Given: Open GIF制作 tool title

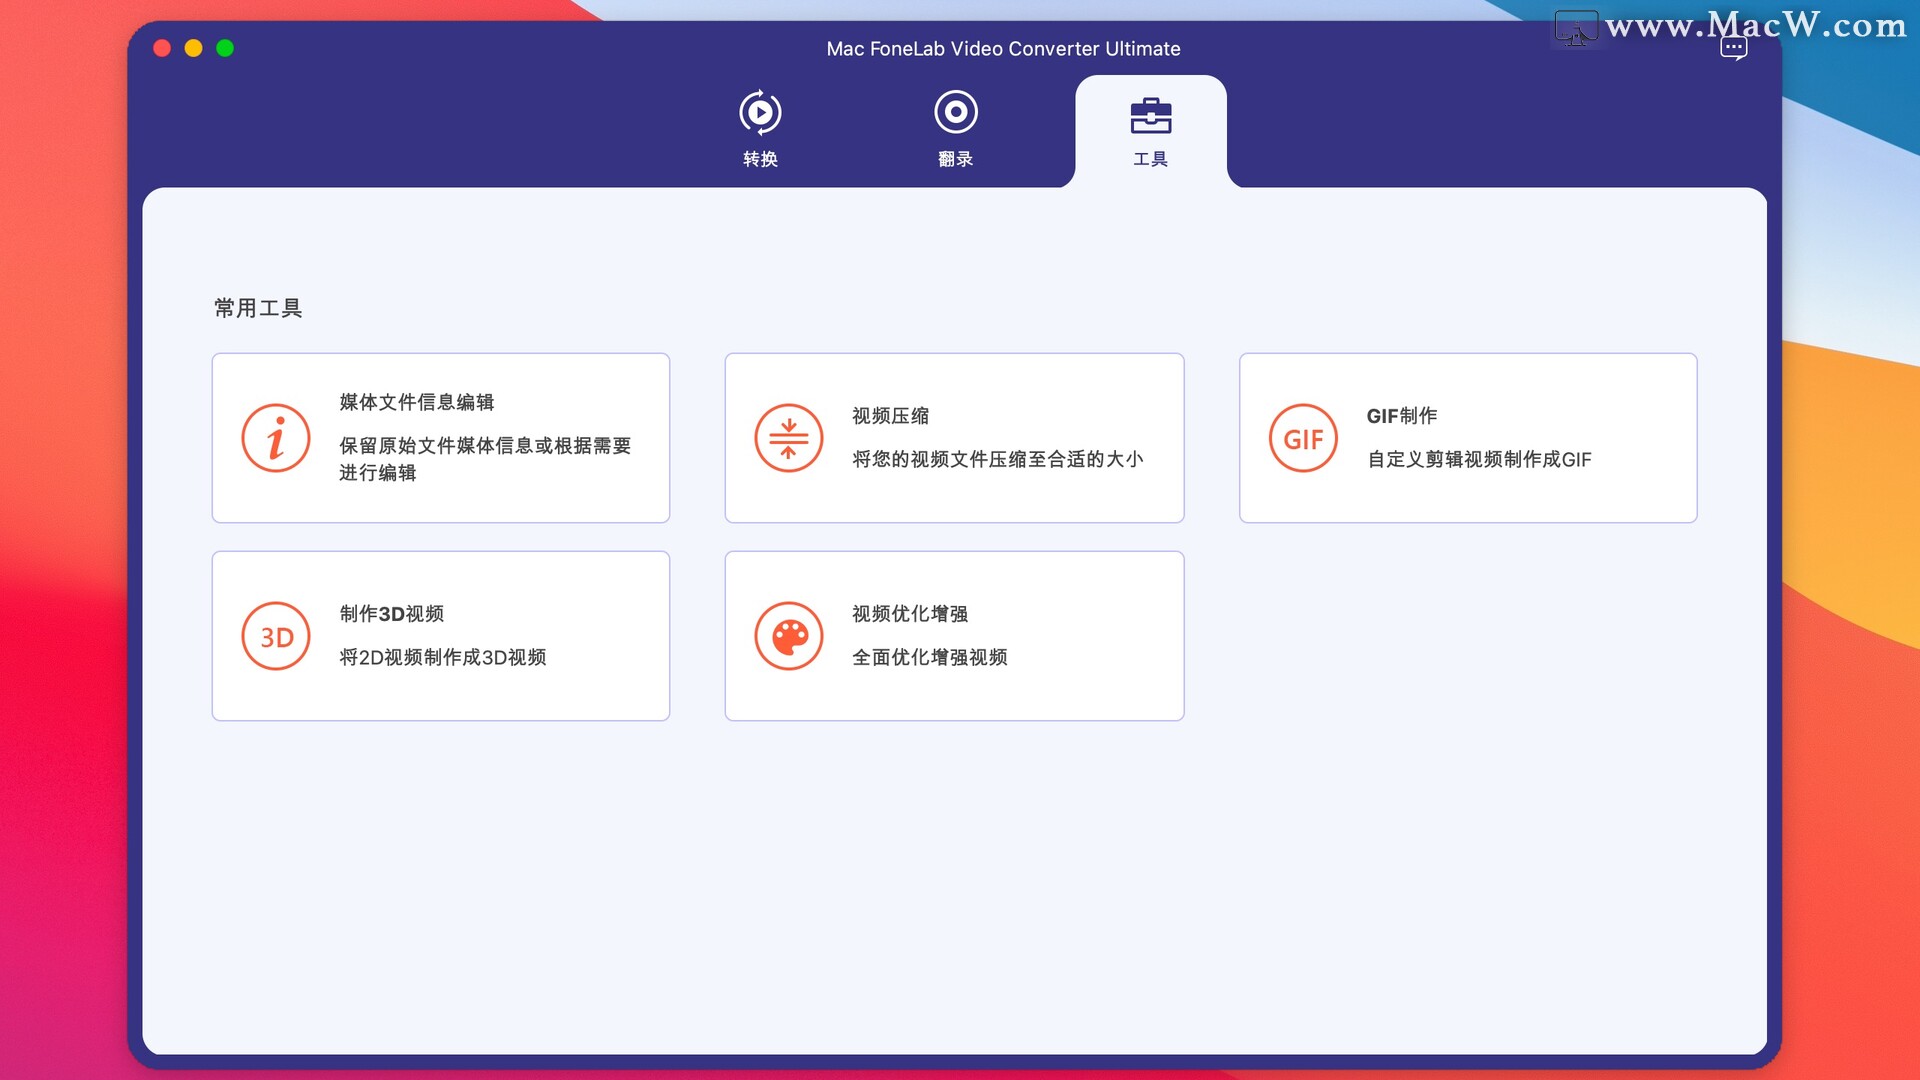Looking at the screenshot, I should tap(1402, 416).
